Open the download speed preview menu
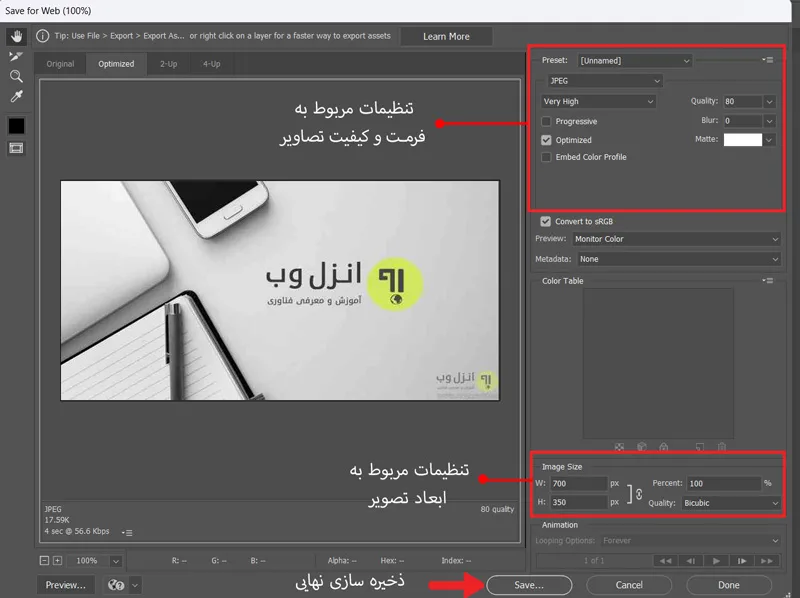Screen dimensions: 800x598 127,532
